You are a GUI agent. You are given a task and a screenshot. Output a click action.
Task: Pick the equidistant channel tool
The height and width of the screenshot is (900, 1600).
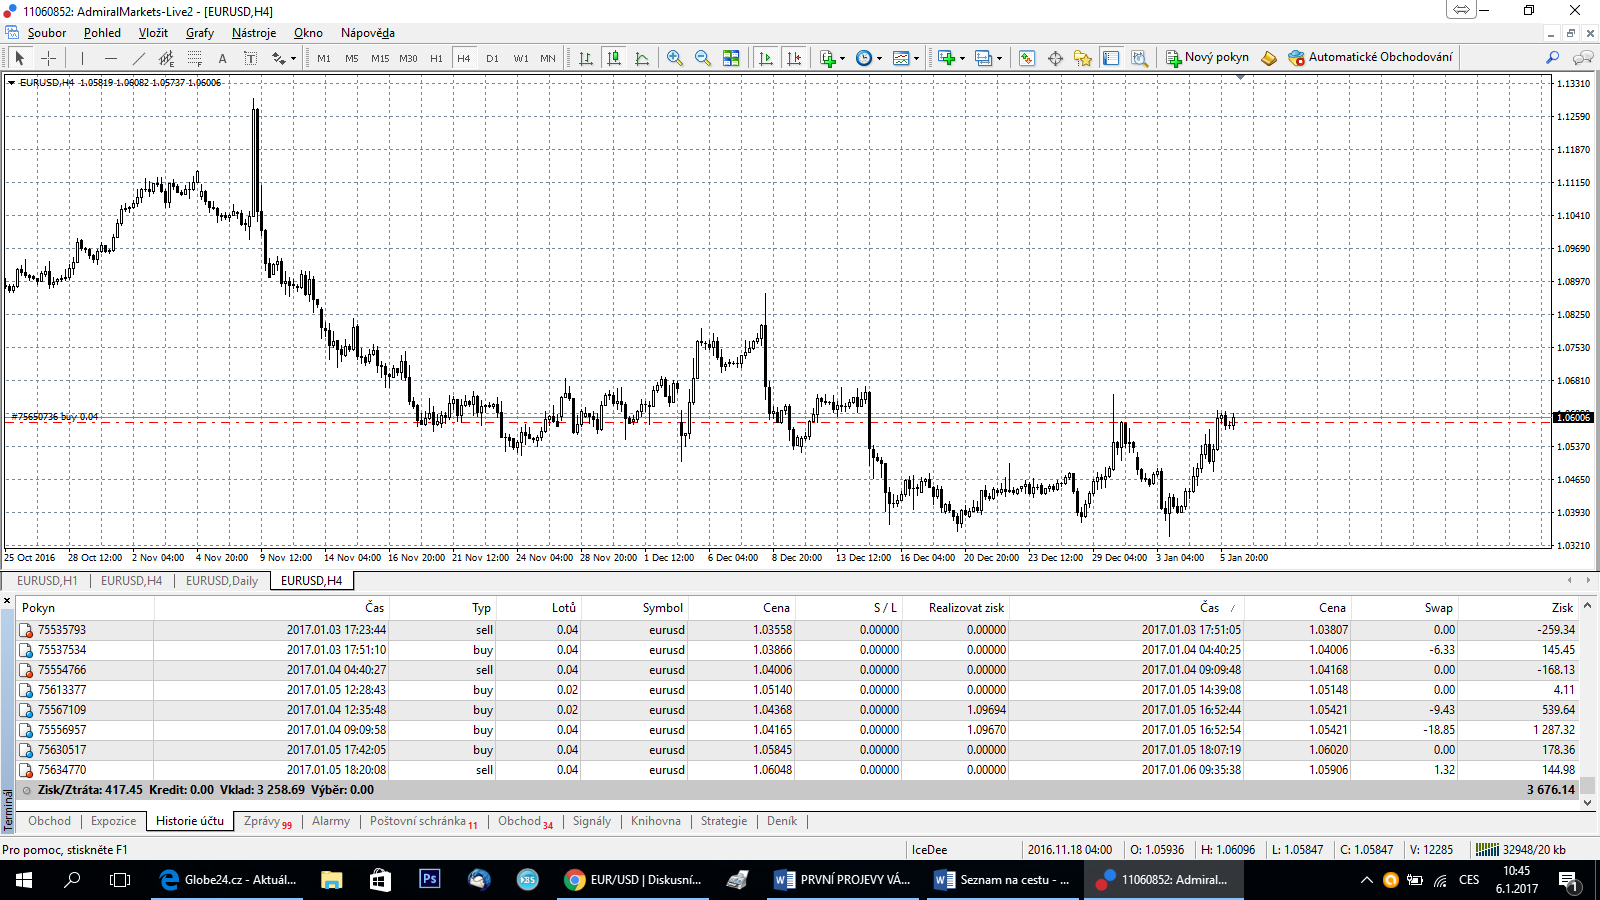click(x=167, y=58)
